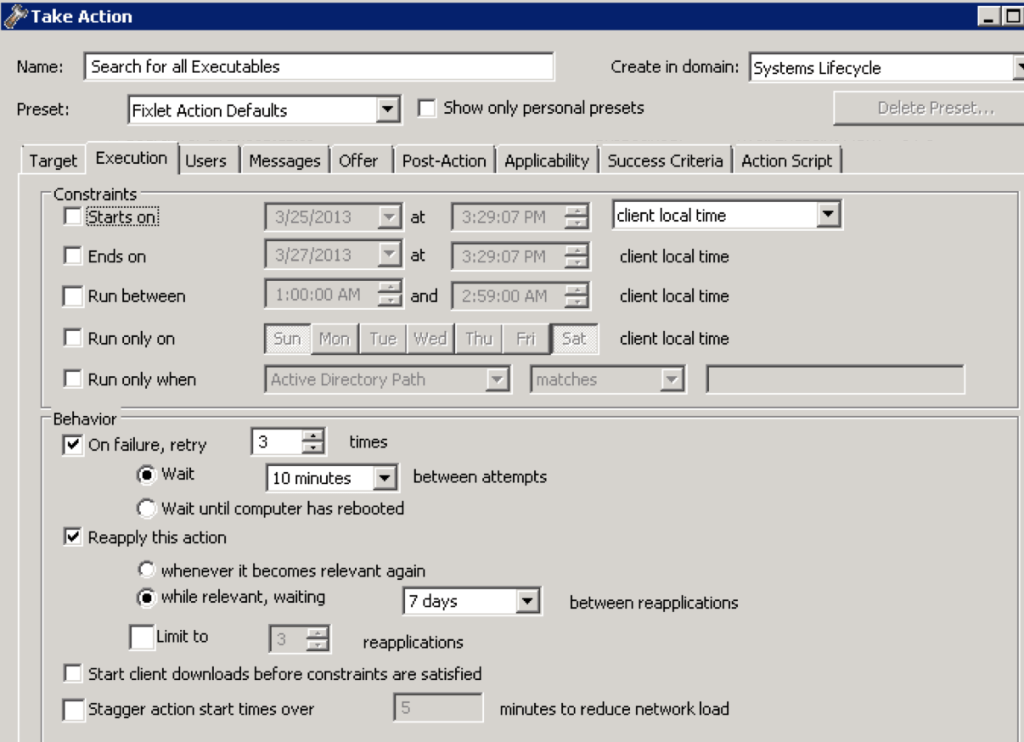Check Stagger action start times over
Image resolution: width=1024 pixels, height=742 pixels.
pyautogui.click(x=73, y=710)
